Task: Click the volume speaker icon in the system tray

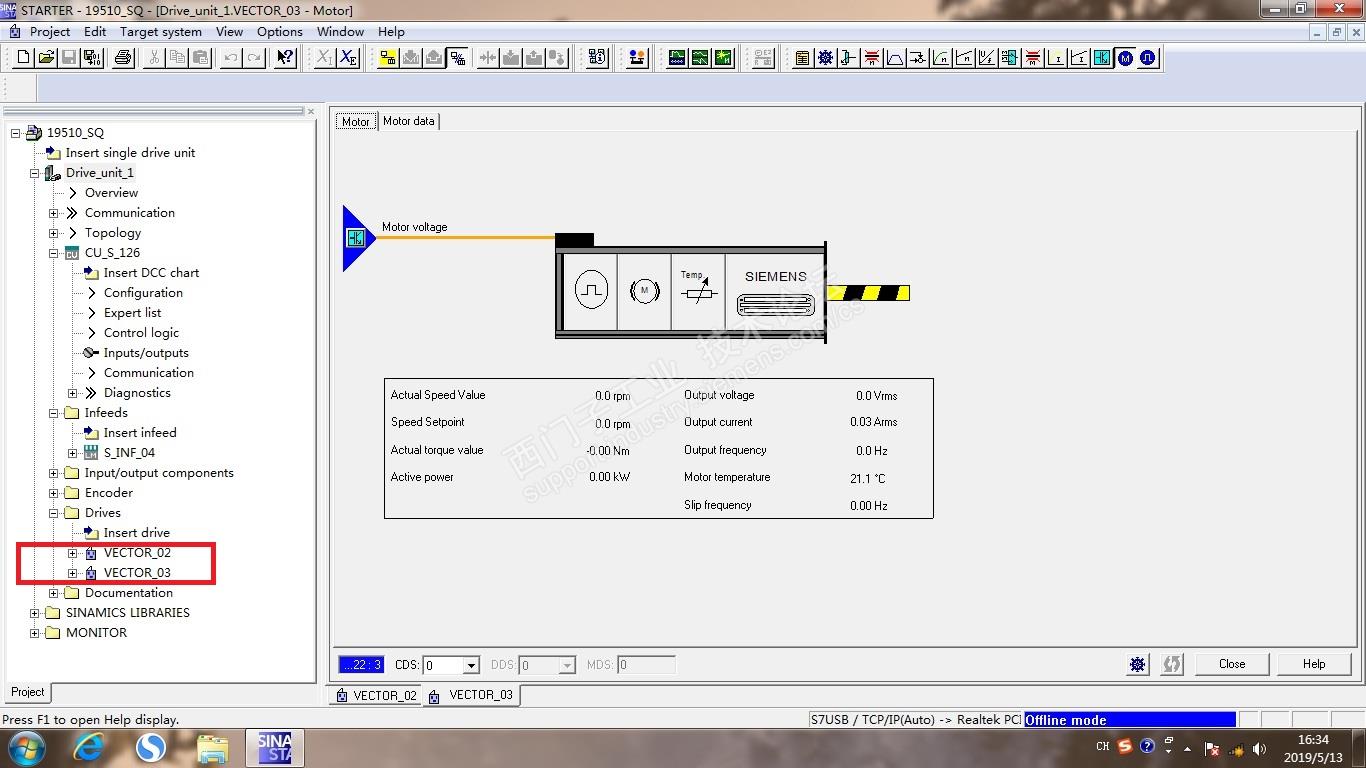Action: click(1260, 747)
